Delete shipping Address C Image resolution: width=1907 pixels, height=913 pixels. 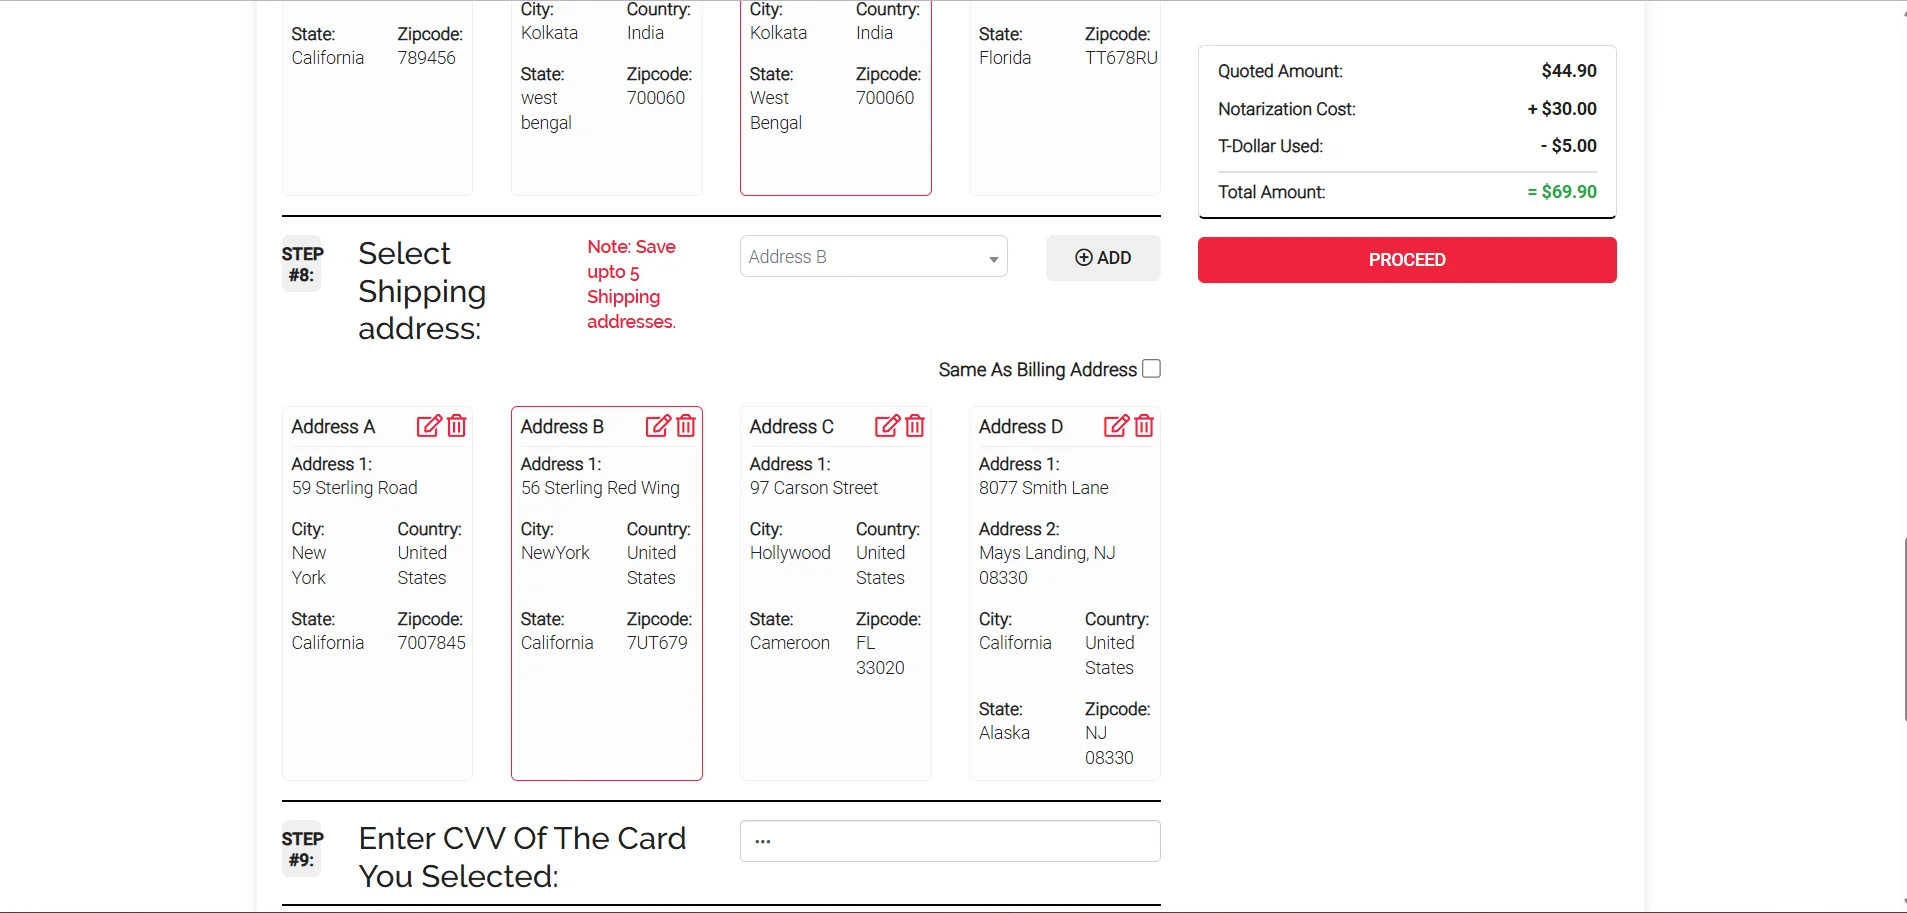915,426
